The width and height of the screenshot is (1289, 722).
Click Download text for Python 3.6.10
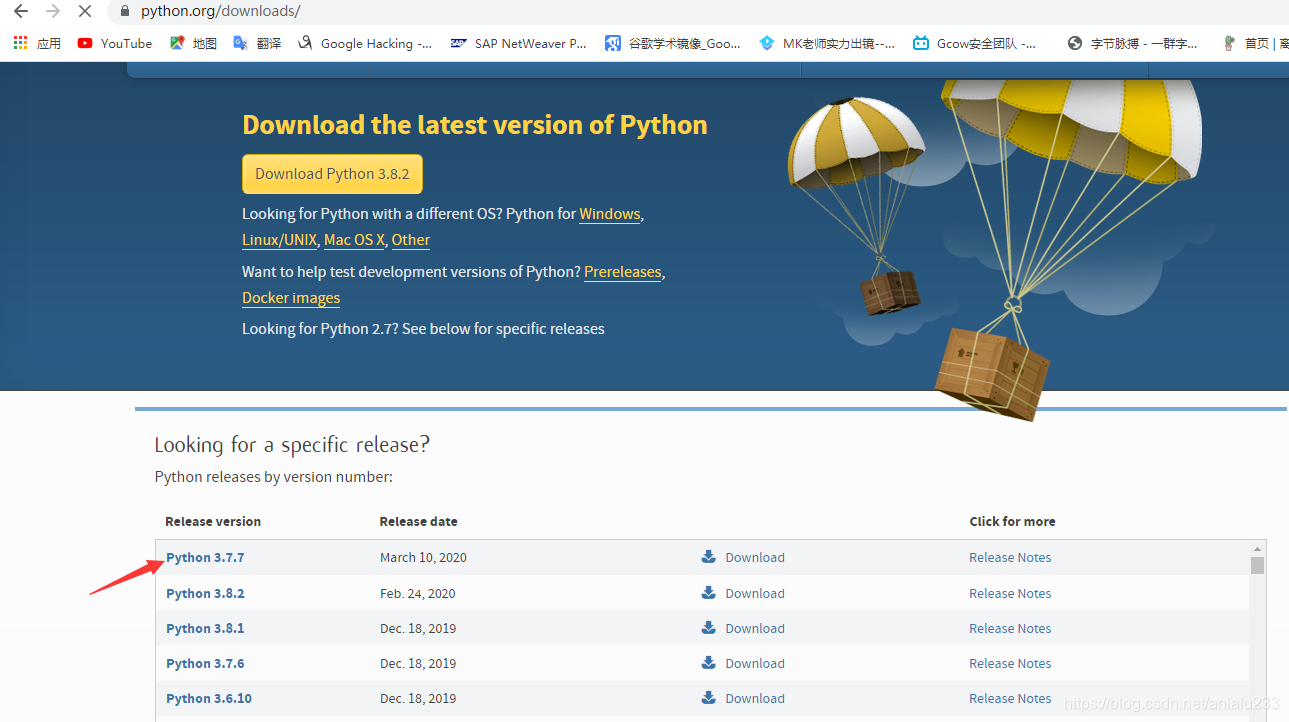(755, 698)
